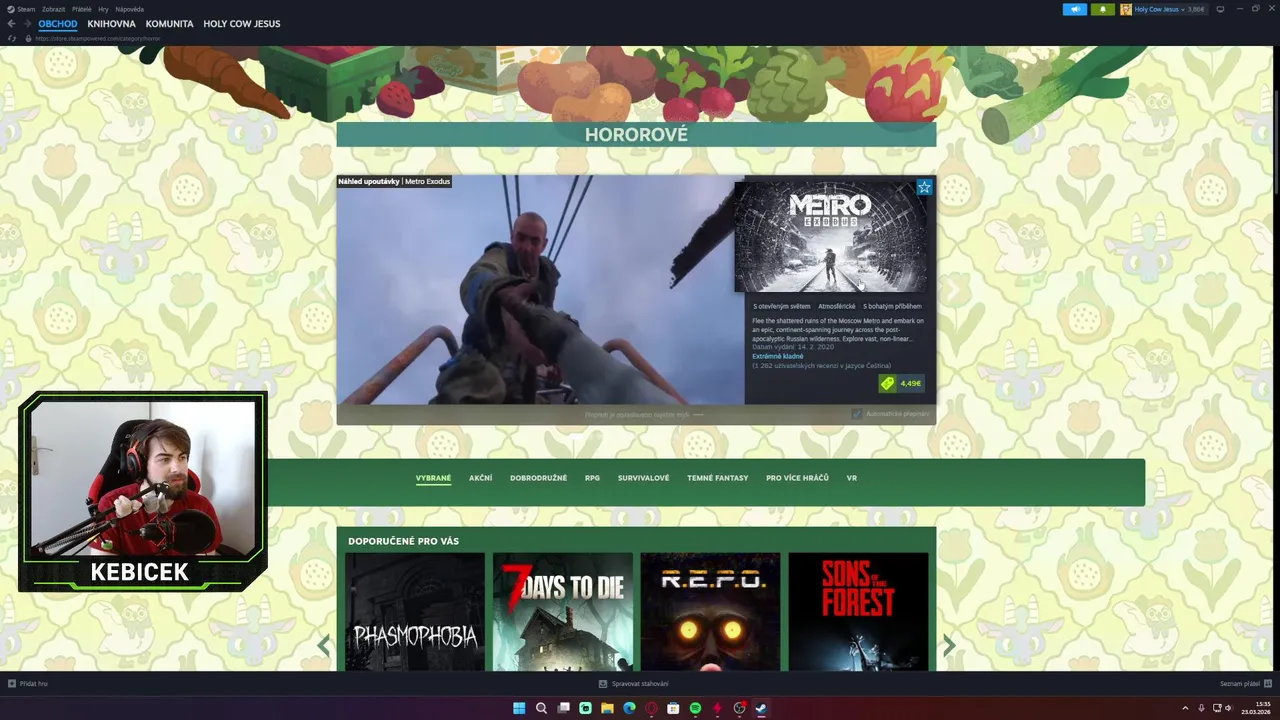Open Spotify from the taskbar

coord(695,708)
